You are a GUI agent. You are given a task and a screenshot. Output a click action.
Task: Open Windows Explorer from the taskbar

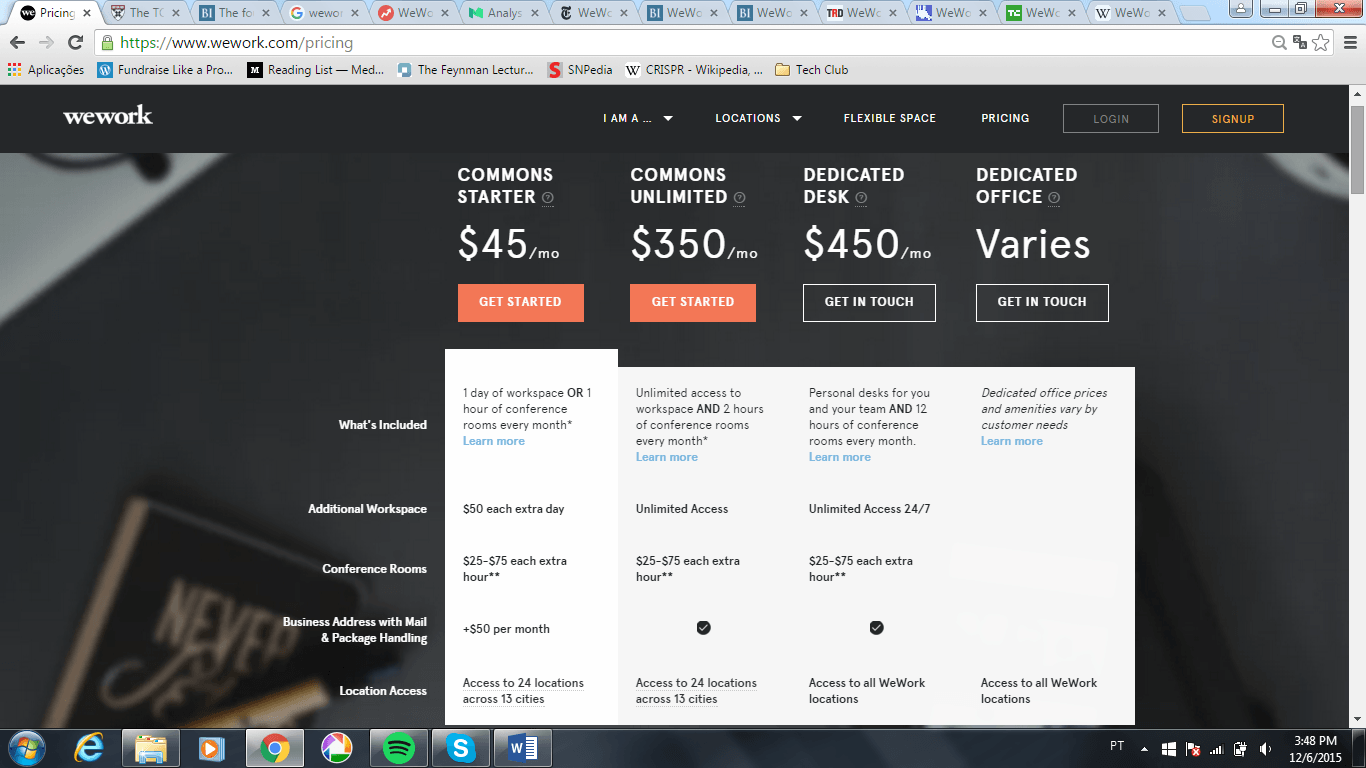coord(151,748)
